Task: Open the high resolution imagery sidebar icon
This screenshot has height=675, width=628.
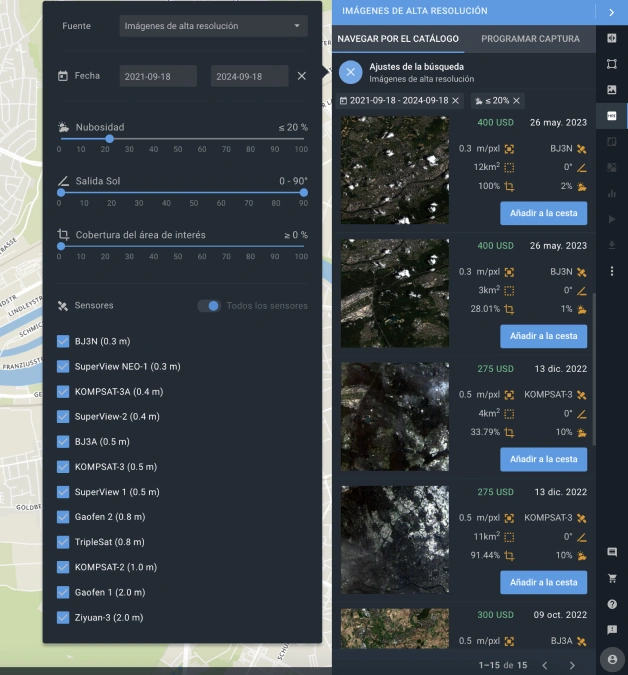Action: (x=612, y=116)
